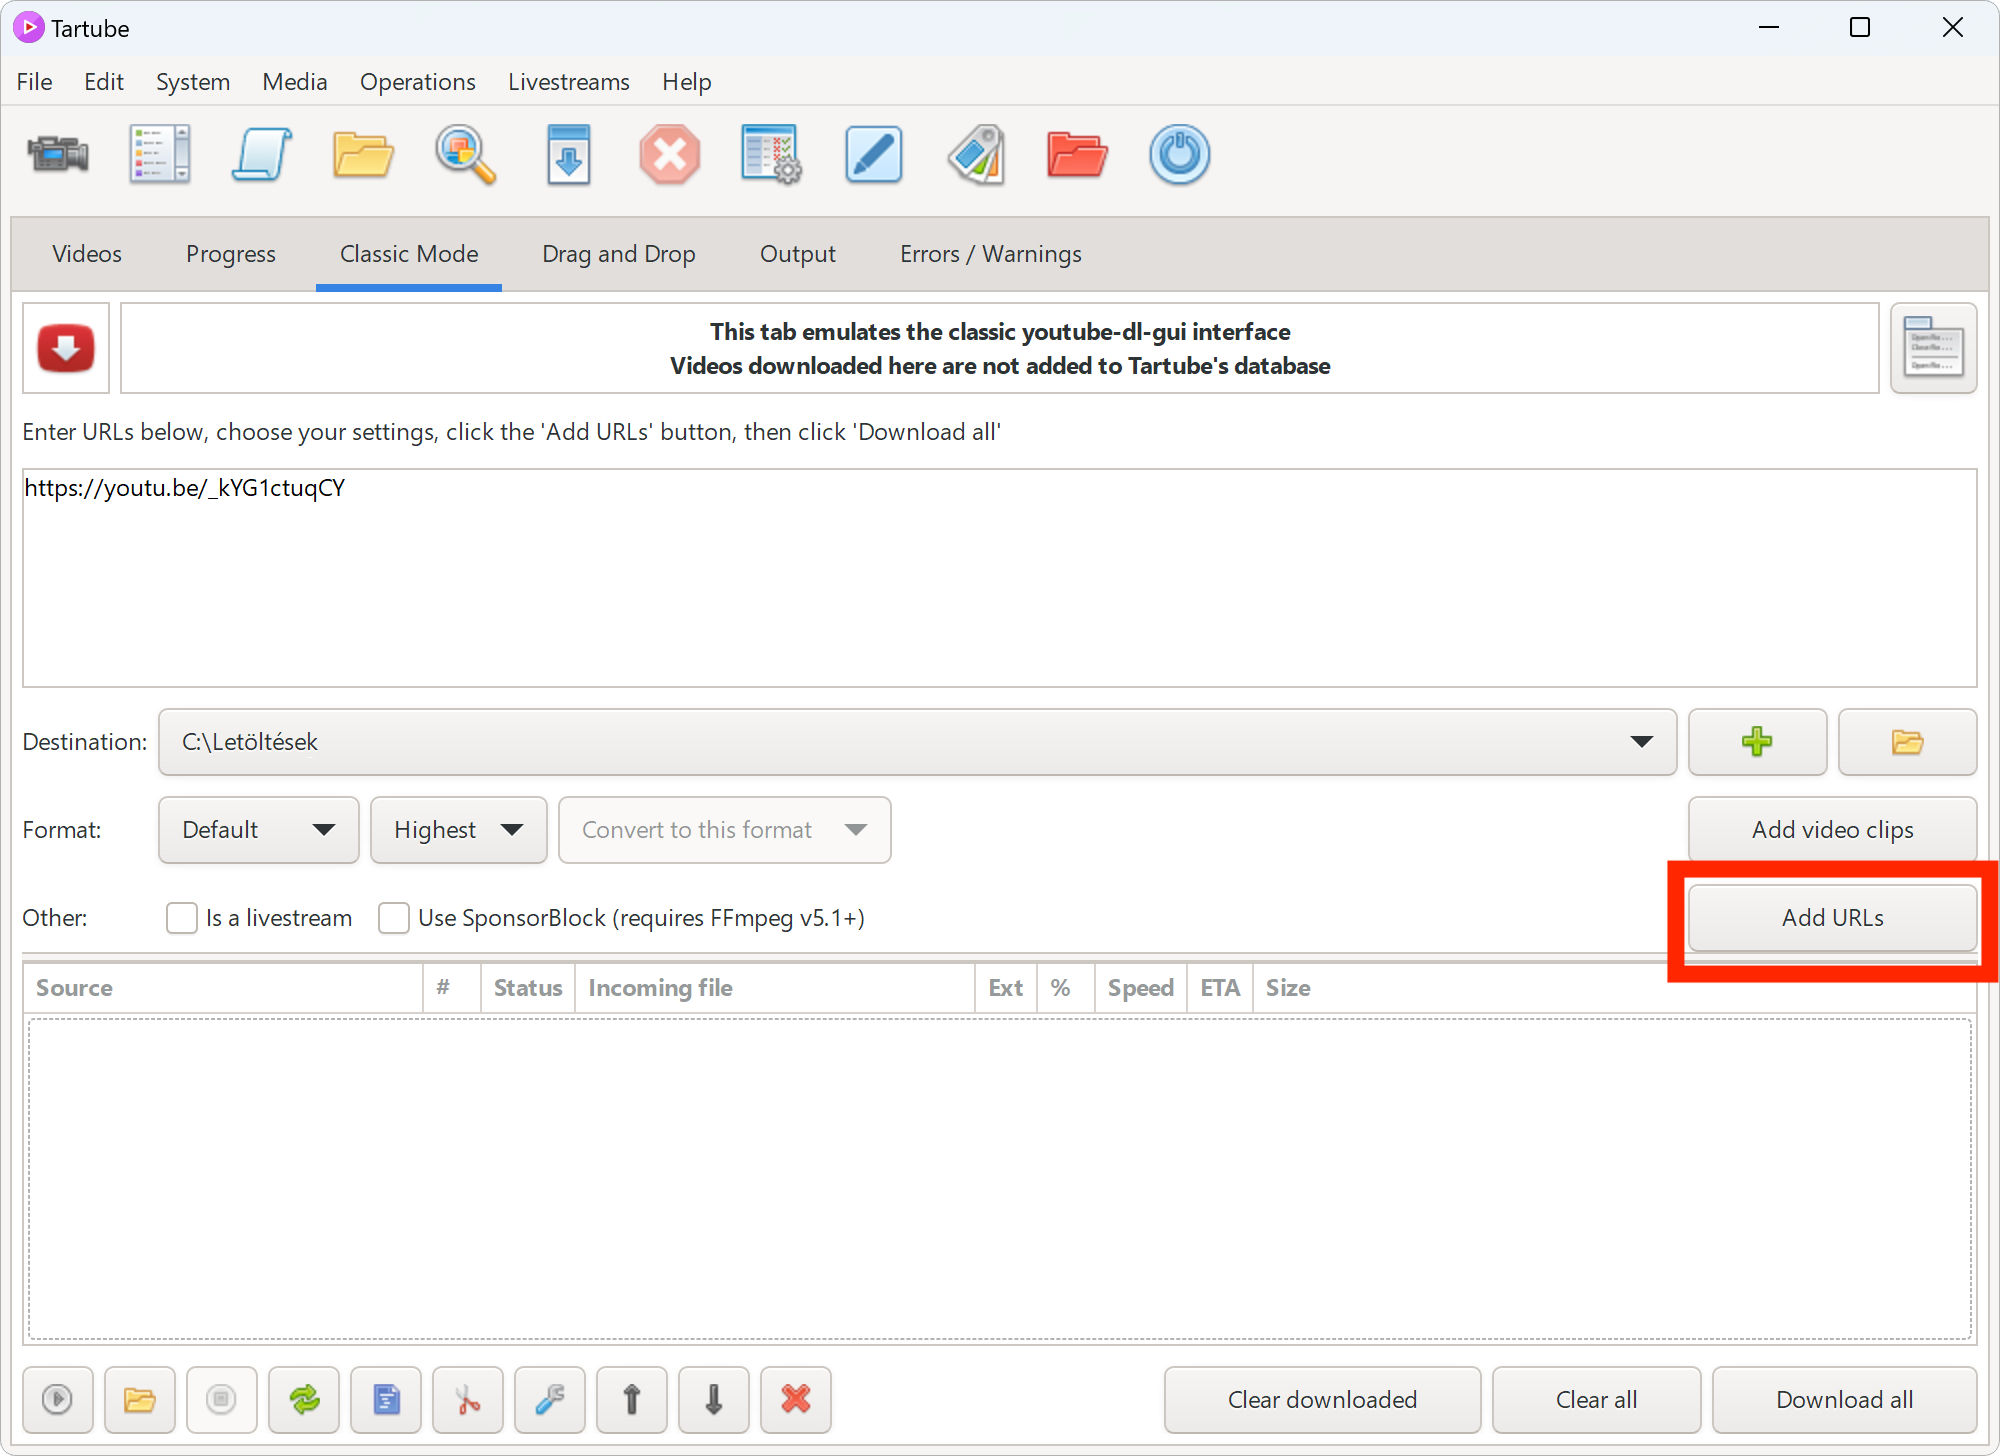Click the Add URLs button
2000x1456 pixels.
tap(1833, 918)
